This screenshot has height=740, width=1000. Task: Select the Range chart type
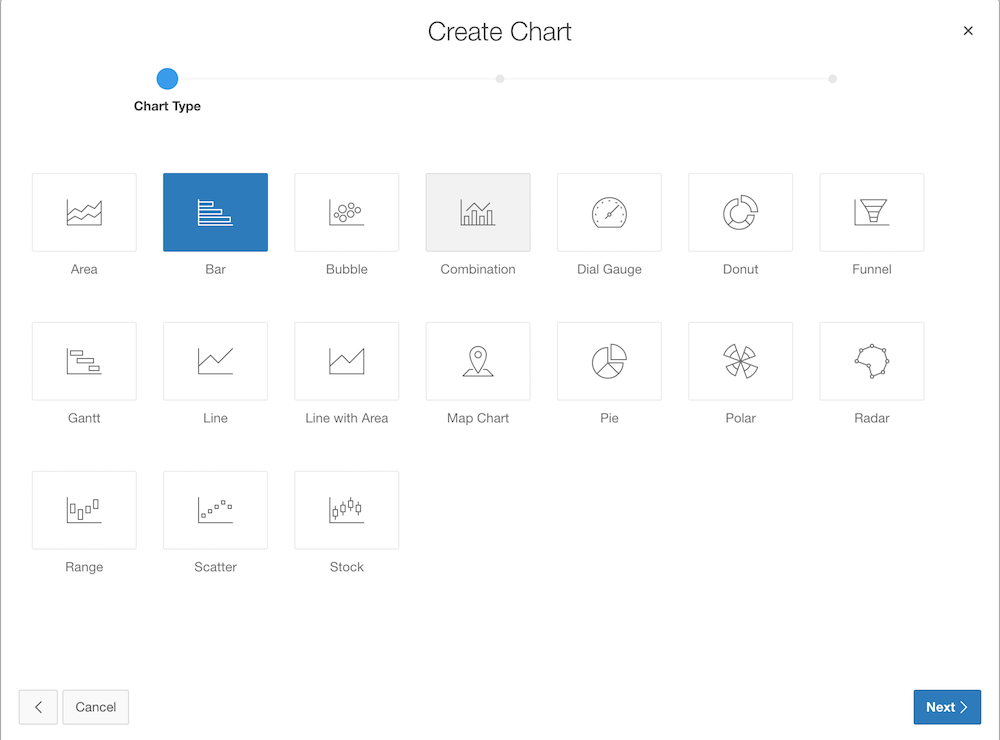[x=84, y=510]
